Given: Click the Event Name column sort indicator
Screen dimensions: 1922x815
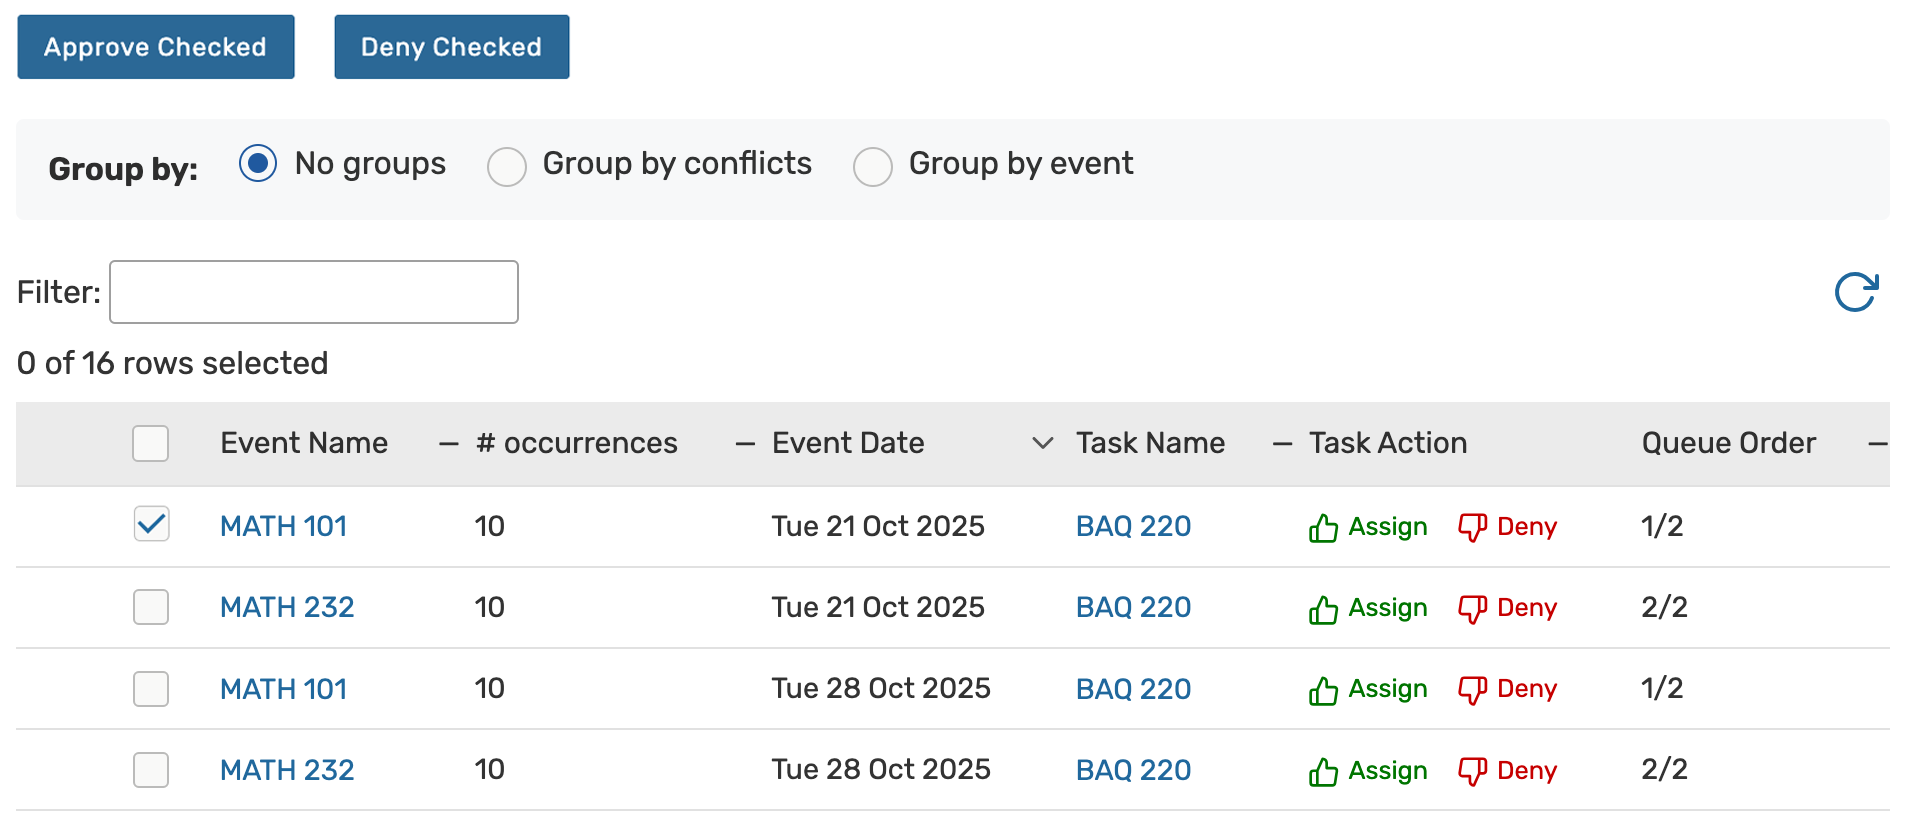Looking at the screenshot, I should 449,444.
